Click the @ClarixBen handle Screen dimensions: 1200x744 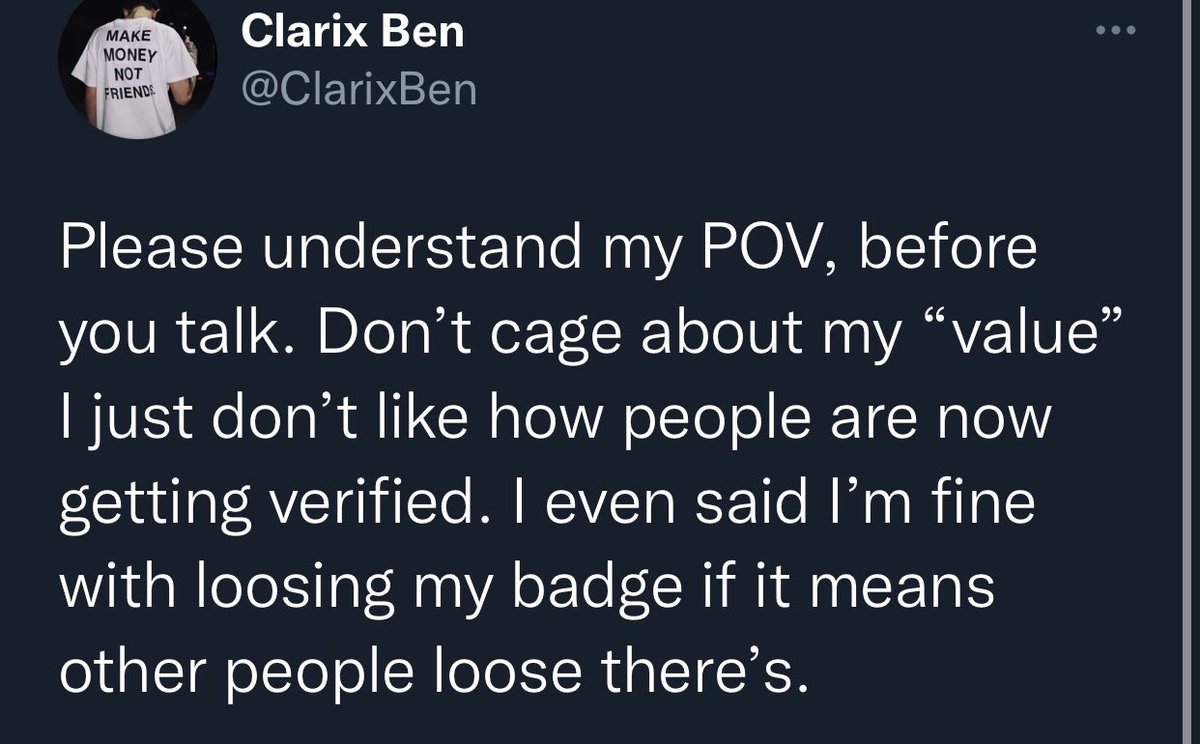359,89
